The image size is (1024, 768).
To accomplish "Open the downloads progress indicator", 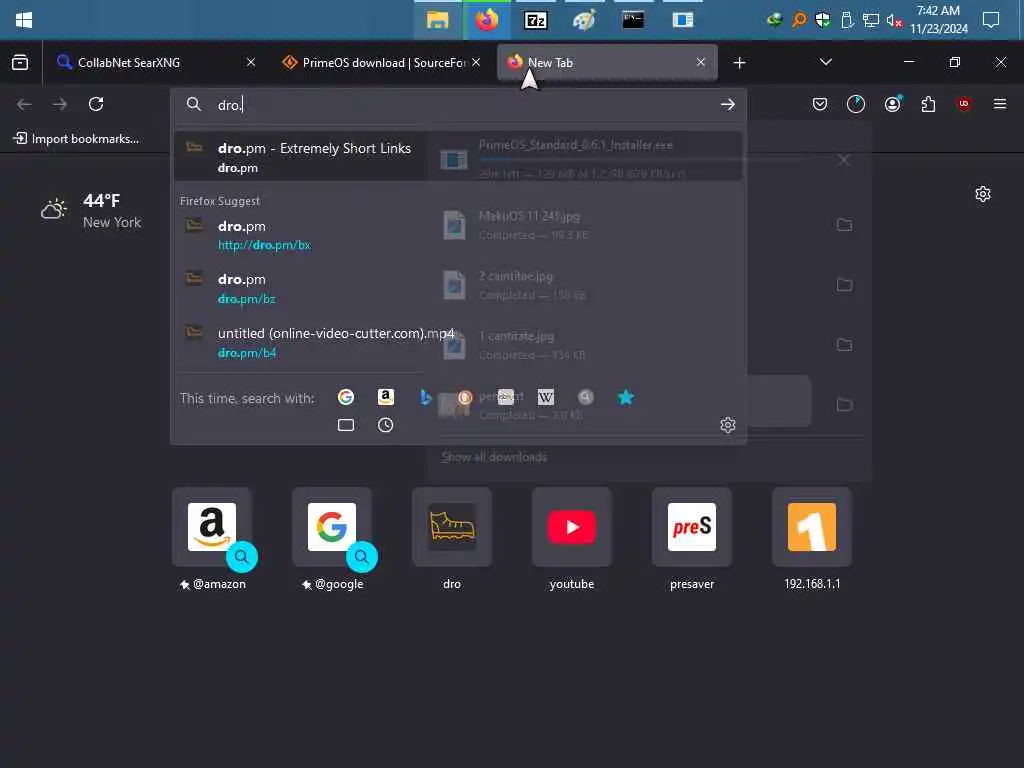I will (856, 104).
